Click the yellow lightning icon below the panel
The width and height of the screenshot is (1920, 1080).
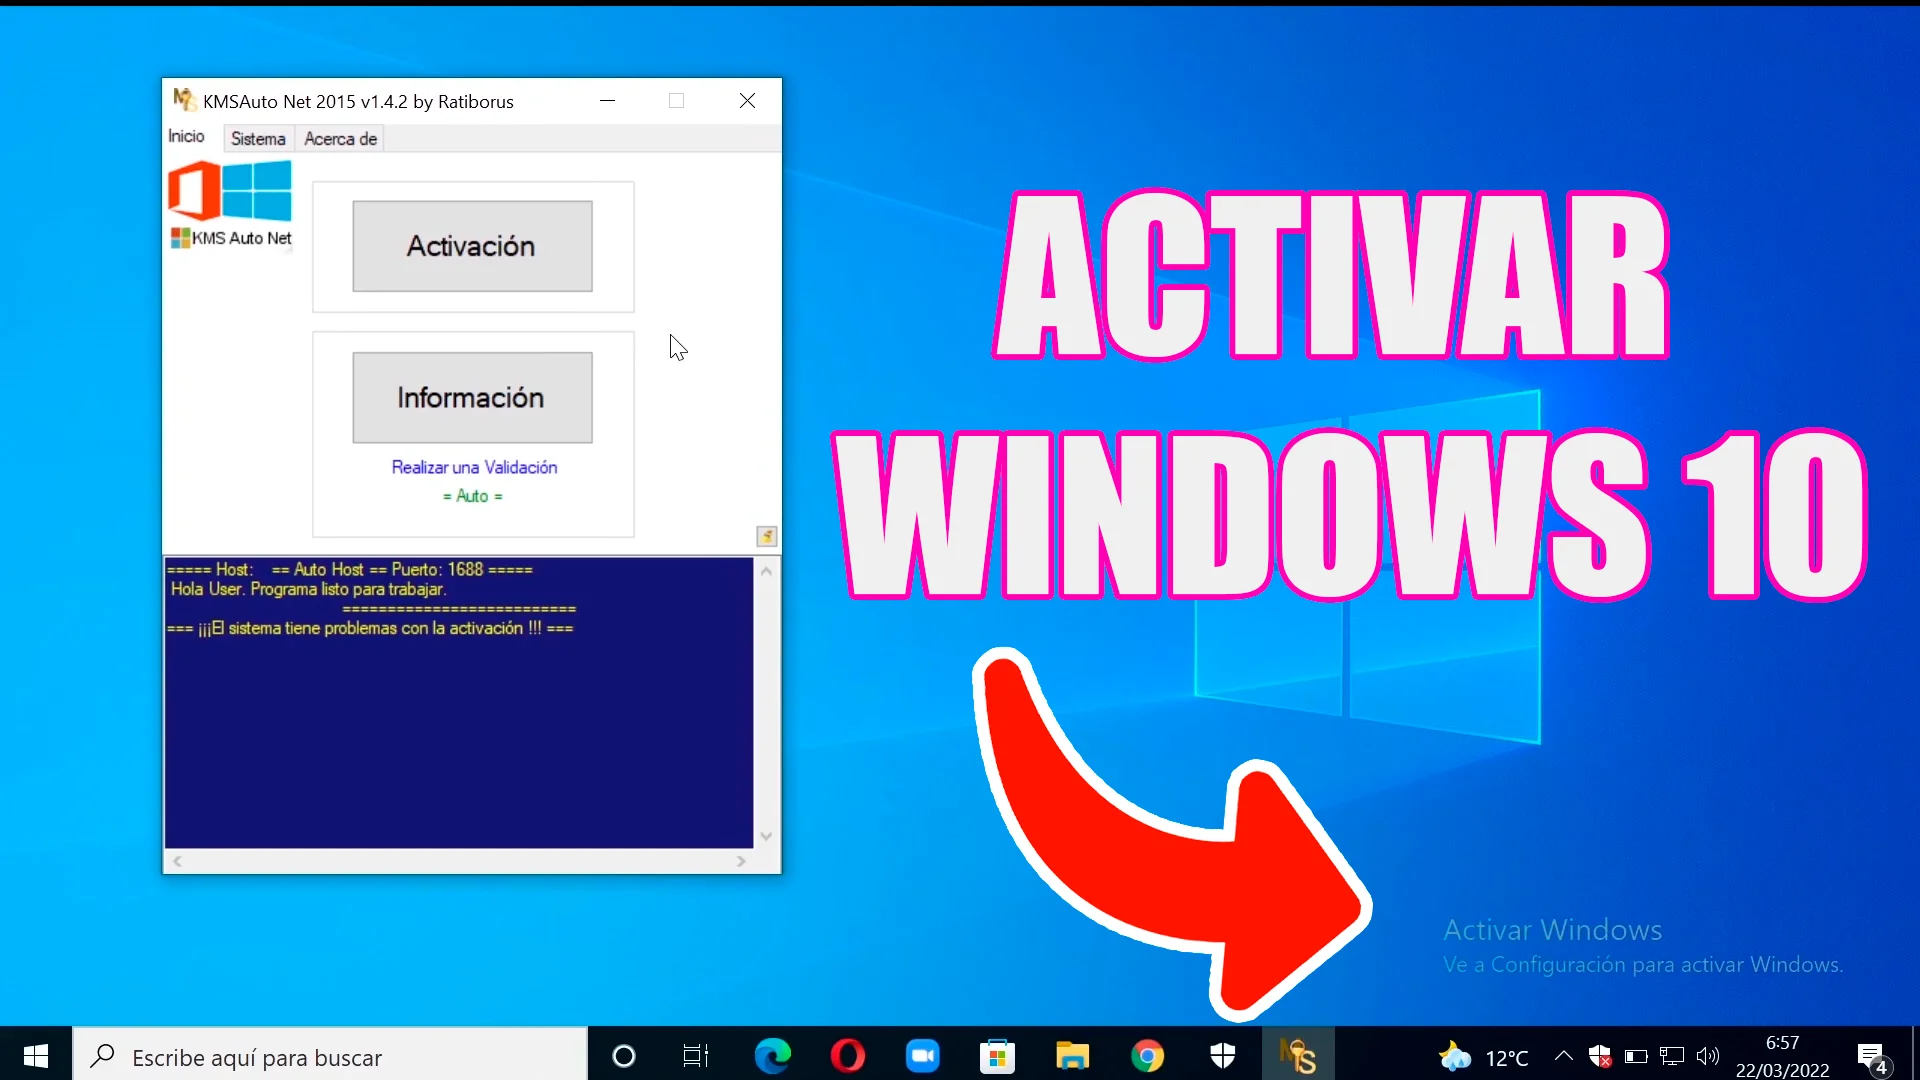point(766,537)
